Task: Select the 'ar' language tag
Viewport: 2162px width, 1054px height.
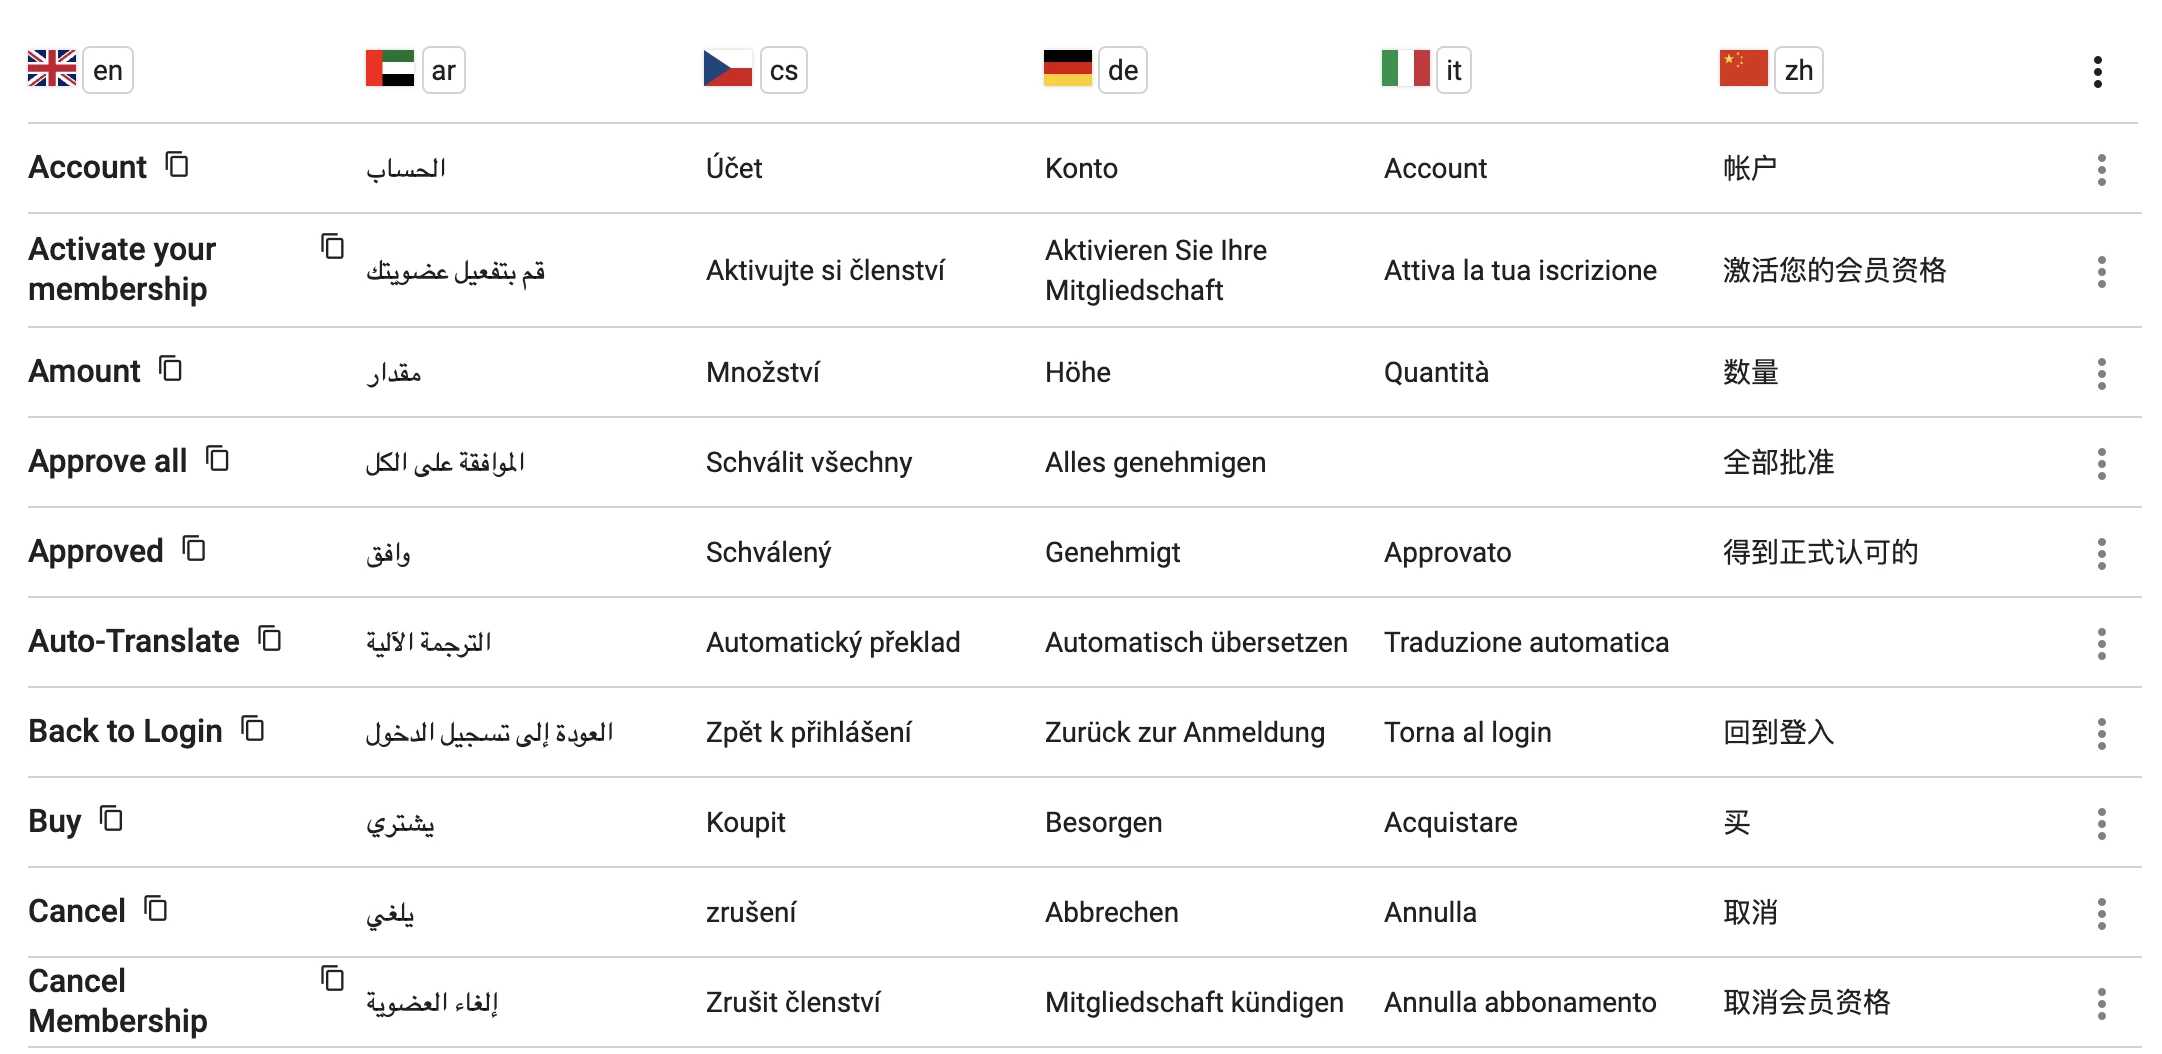Action: tap(443, 70)
